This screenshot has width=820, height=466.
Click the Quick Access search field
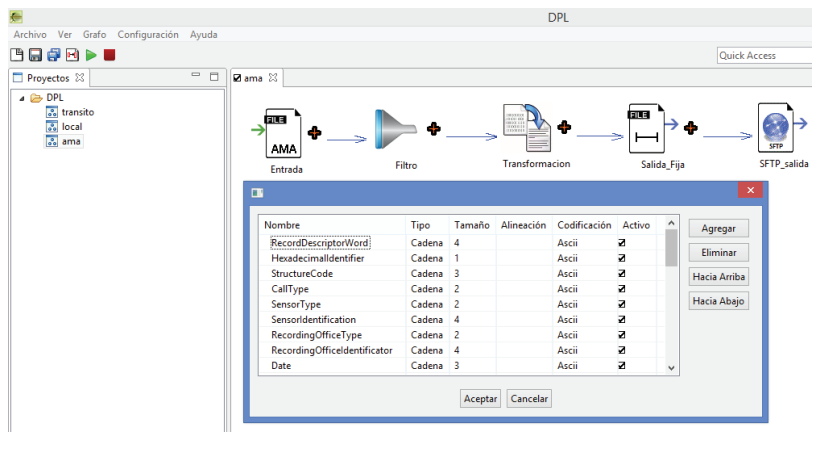(765, 56)
